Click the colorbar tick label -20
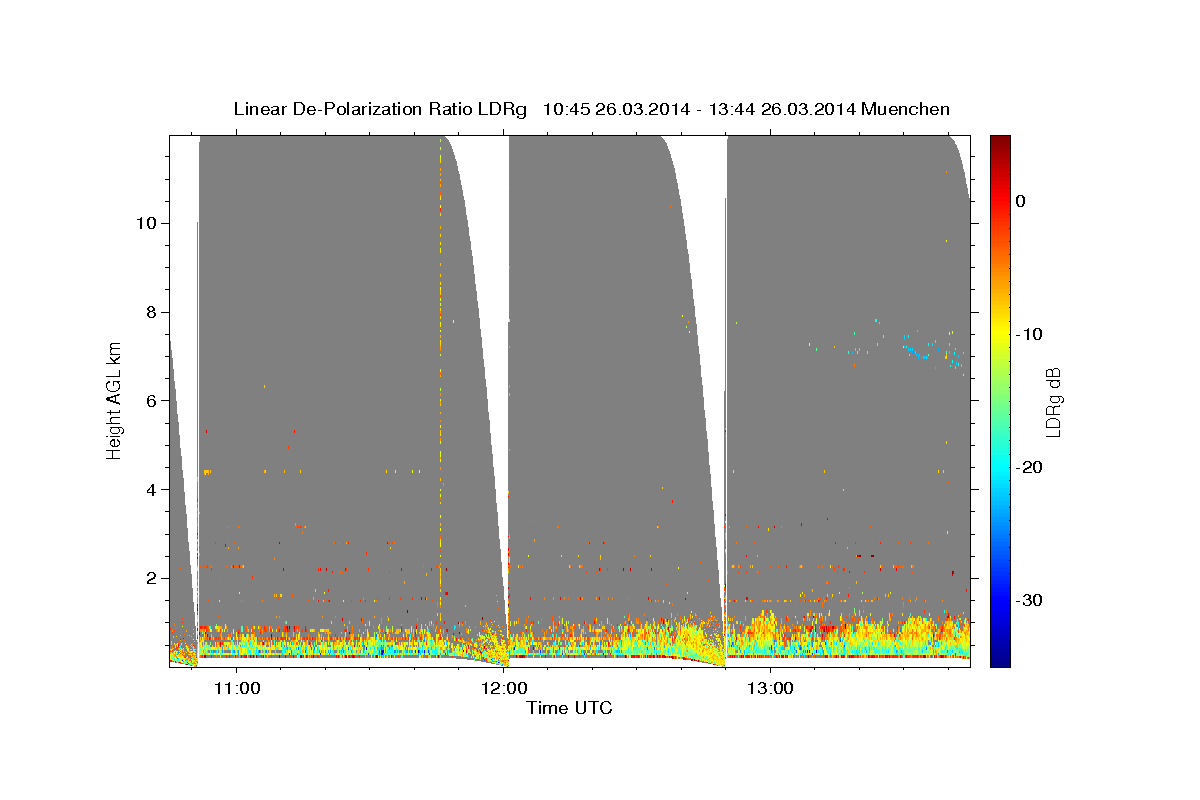Screen dimensions: 1200x800 click(1030, 467)
